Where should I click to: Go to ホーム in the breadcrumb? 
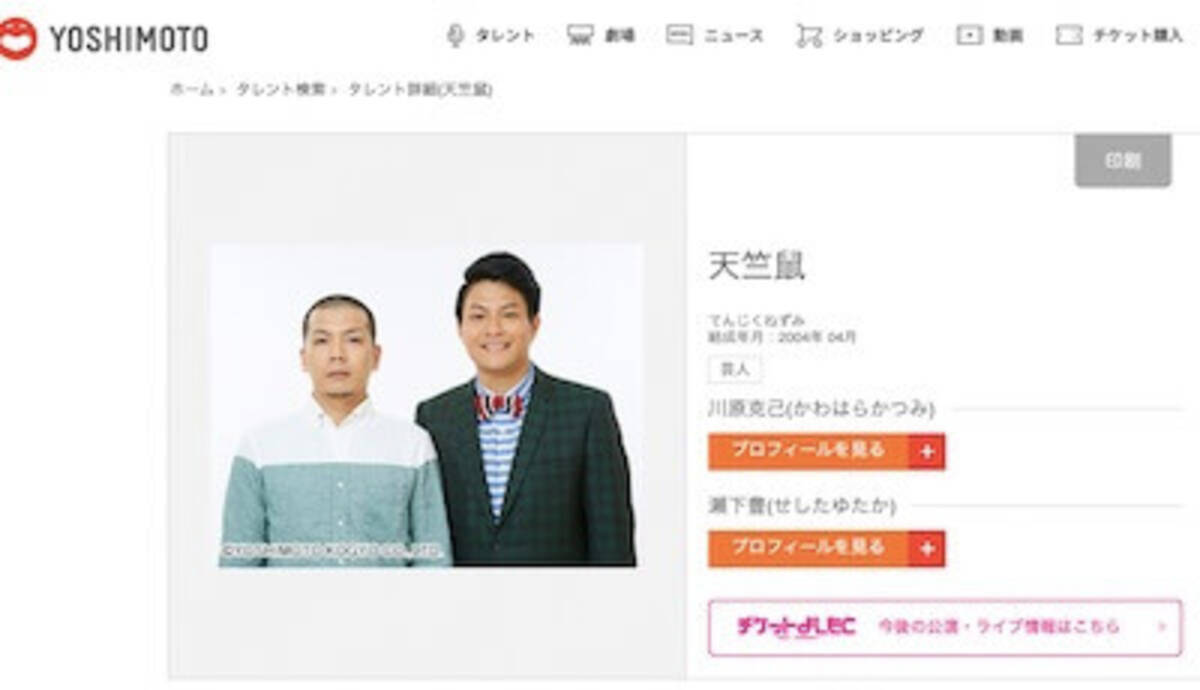(x=191, y=89)
